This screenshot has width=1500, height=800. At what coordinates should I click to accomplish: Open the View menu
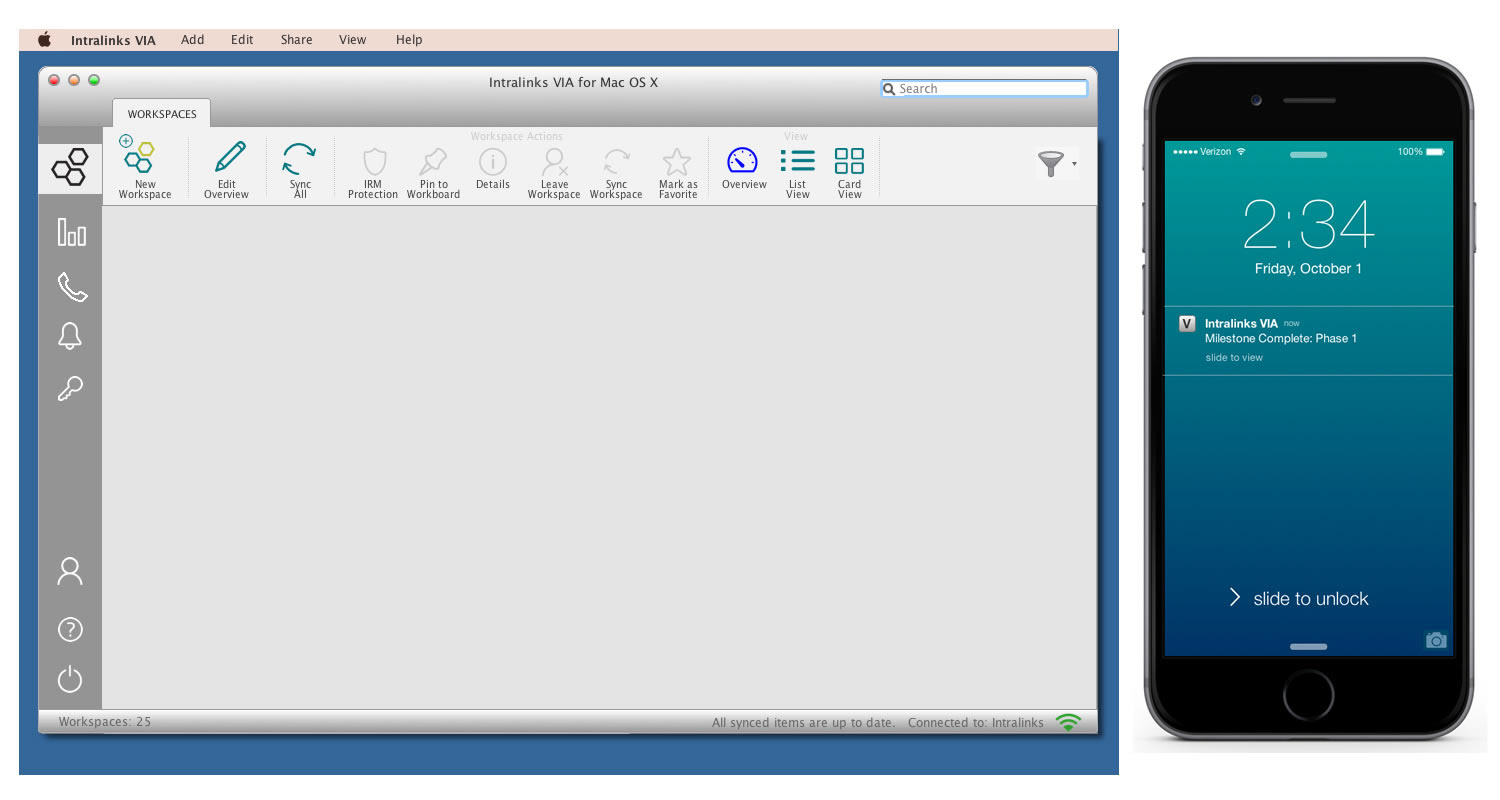point(353,40)
